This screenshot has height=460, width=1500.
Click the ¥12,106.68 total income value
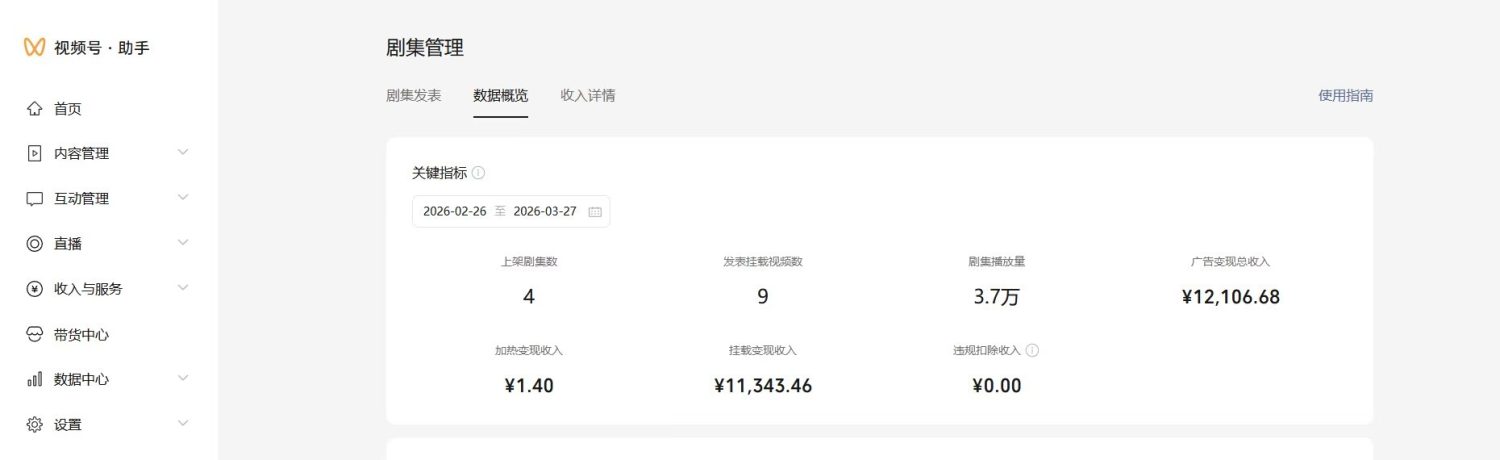pos(1231,297)
